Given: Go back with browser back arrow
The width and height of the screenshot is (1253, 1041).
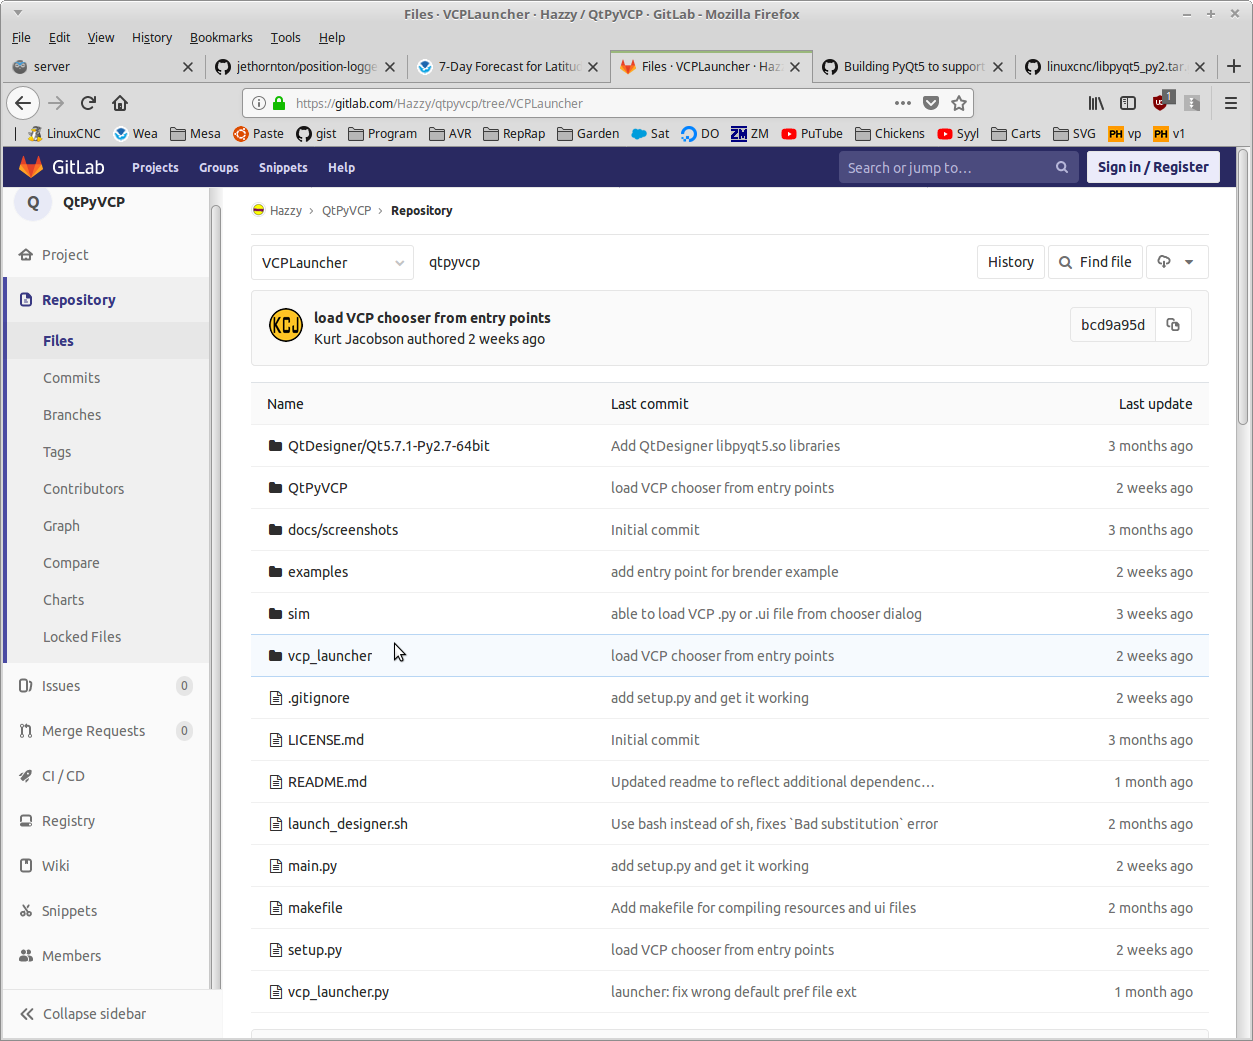Looking at the screenshot, I should (x=23, y=103).
